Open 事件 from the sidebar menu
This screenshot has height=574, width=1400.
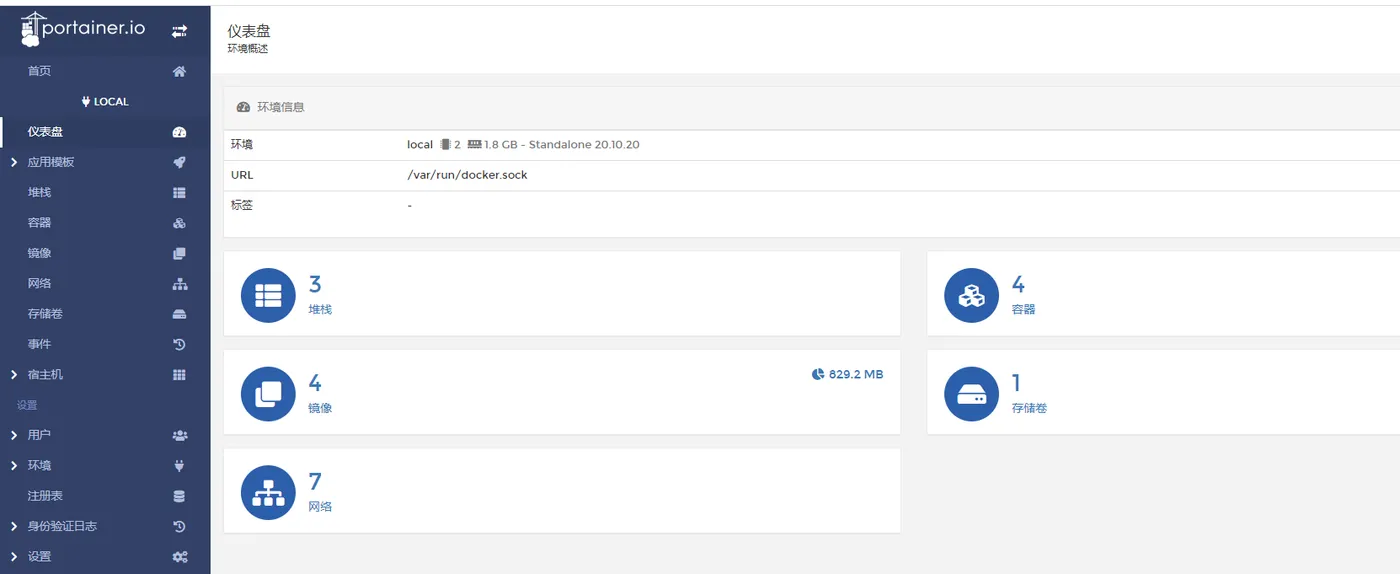pos(39,344)
